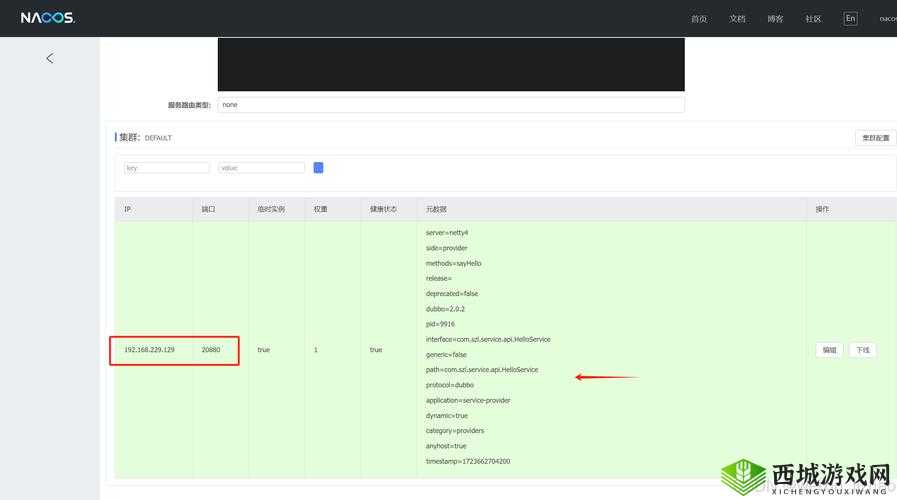Click the 西城游戏网 watermark logo
Screen dimensions: 897x500
tap(806, 478)
